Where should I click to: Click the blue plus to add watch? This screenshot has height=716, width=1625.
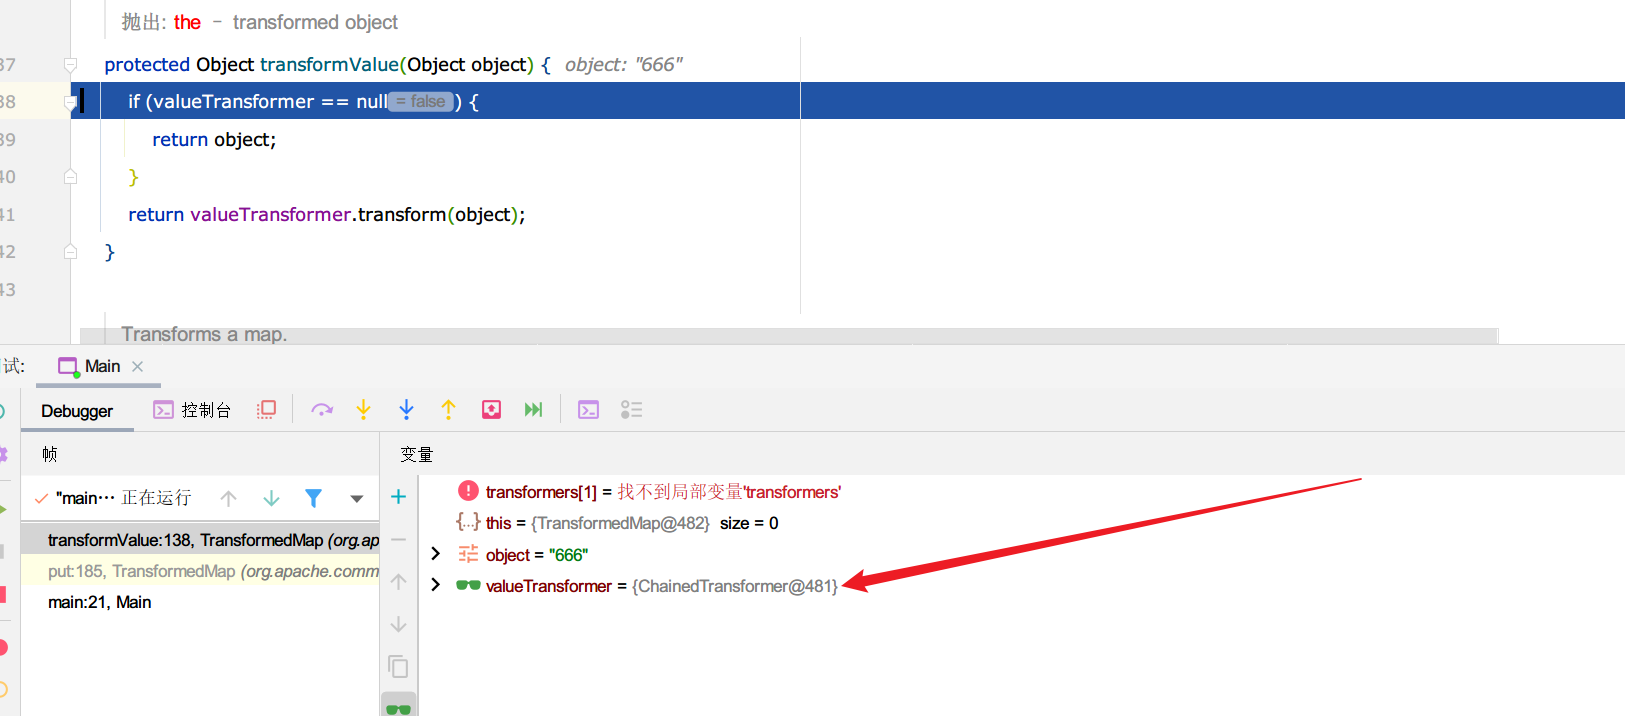tap(398, 497)
